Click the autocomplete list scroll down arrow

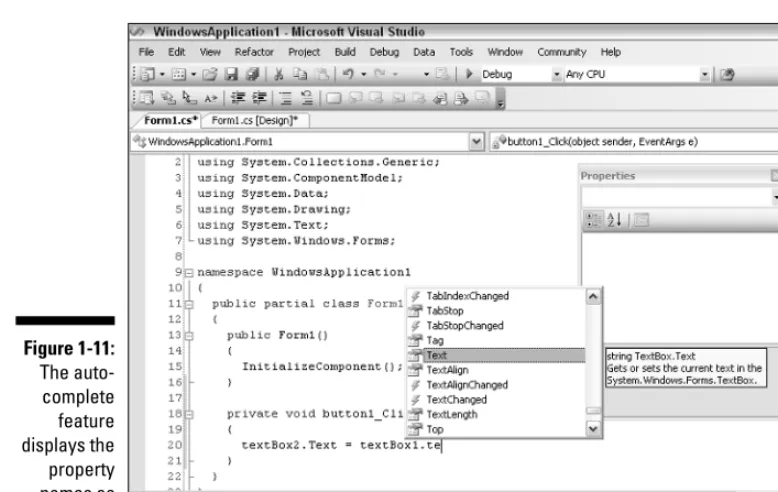pos(593,429)
